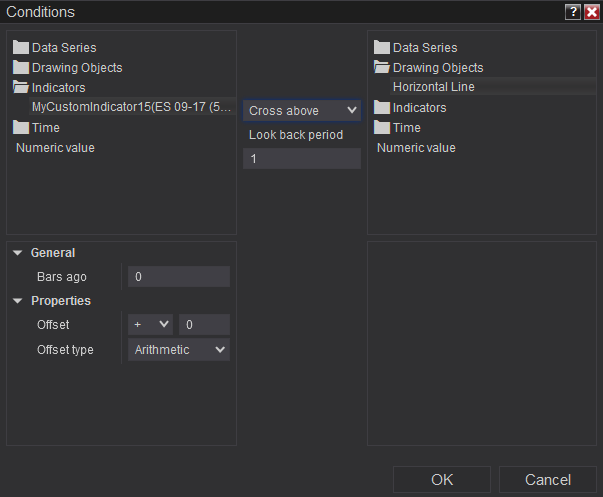Select the right Numeric value item
This screenshot has width=603, height=497.
point(415,147)
